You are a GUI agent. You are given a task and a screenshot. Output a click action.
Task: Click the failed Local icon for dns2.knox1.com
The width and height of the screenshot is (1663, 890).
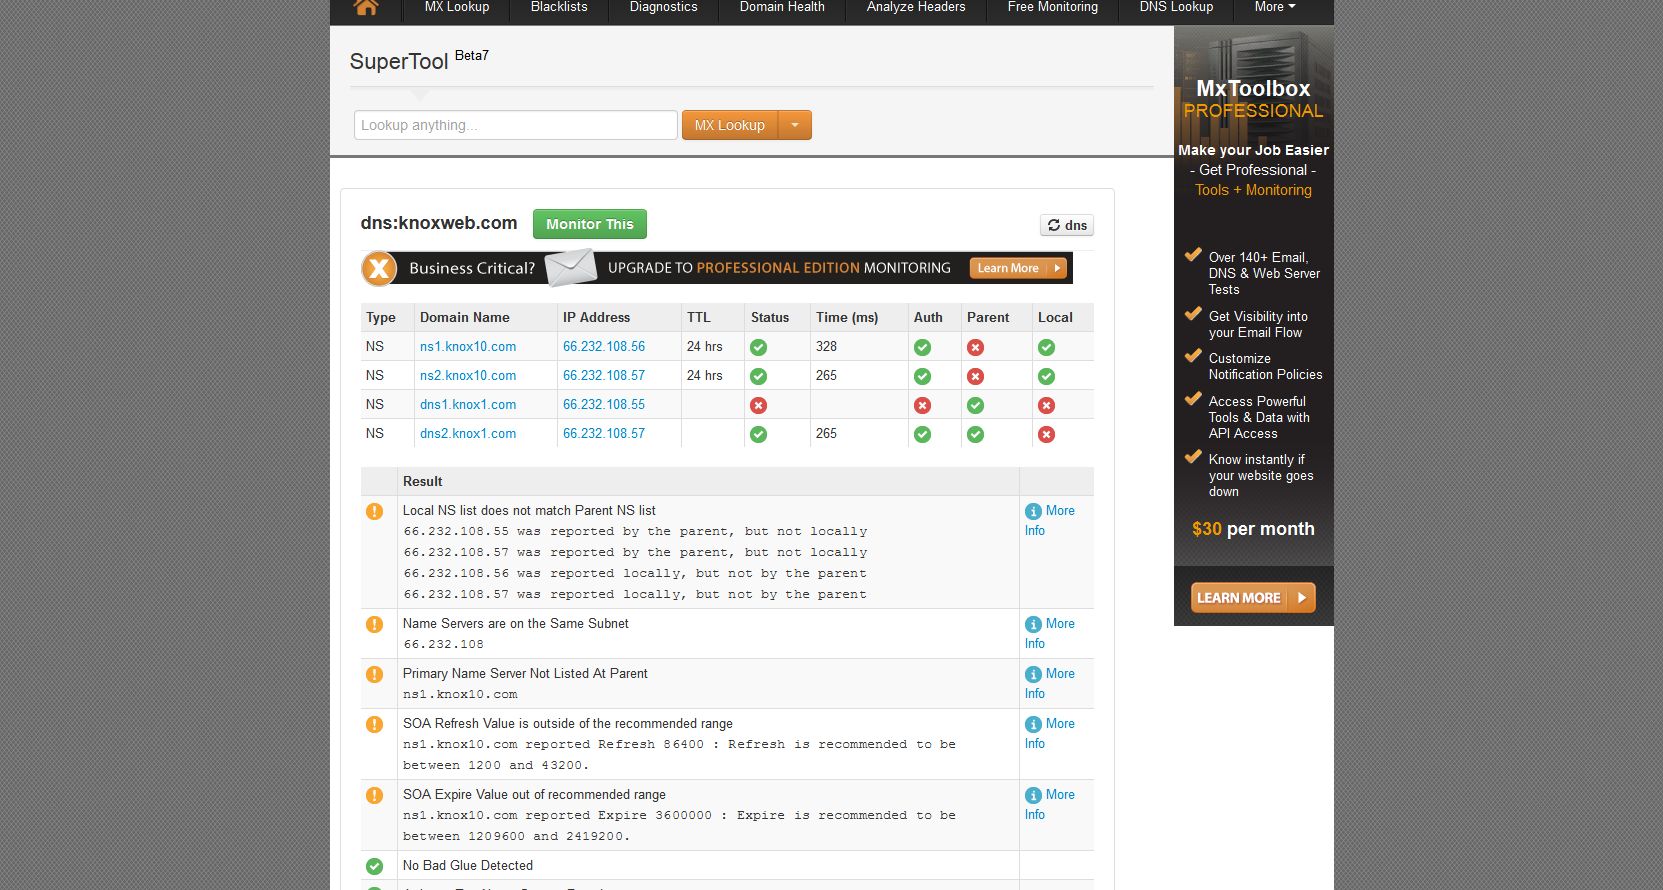point(1046,434)
